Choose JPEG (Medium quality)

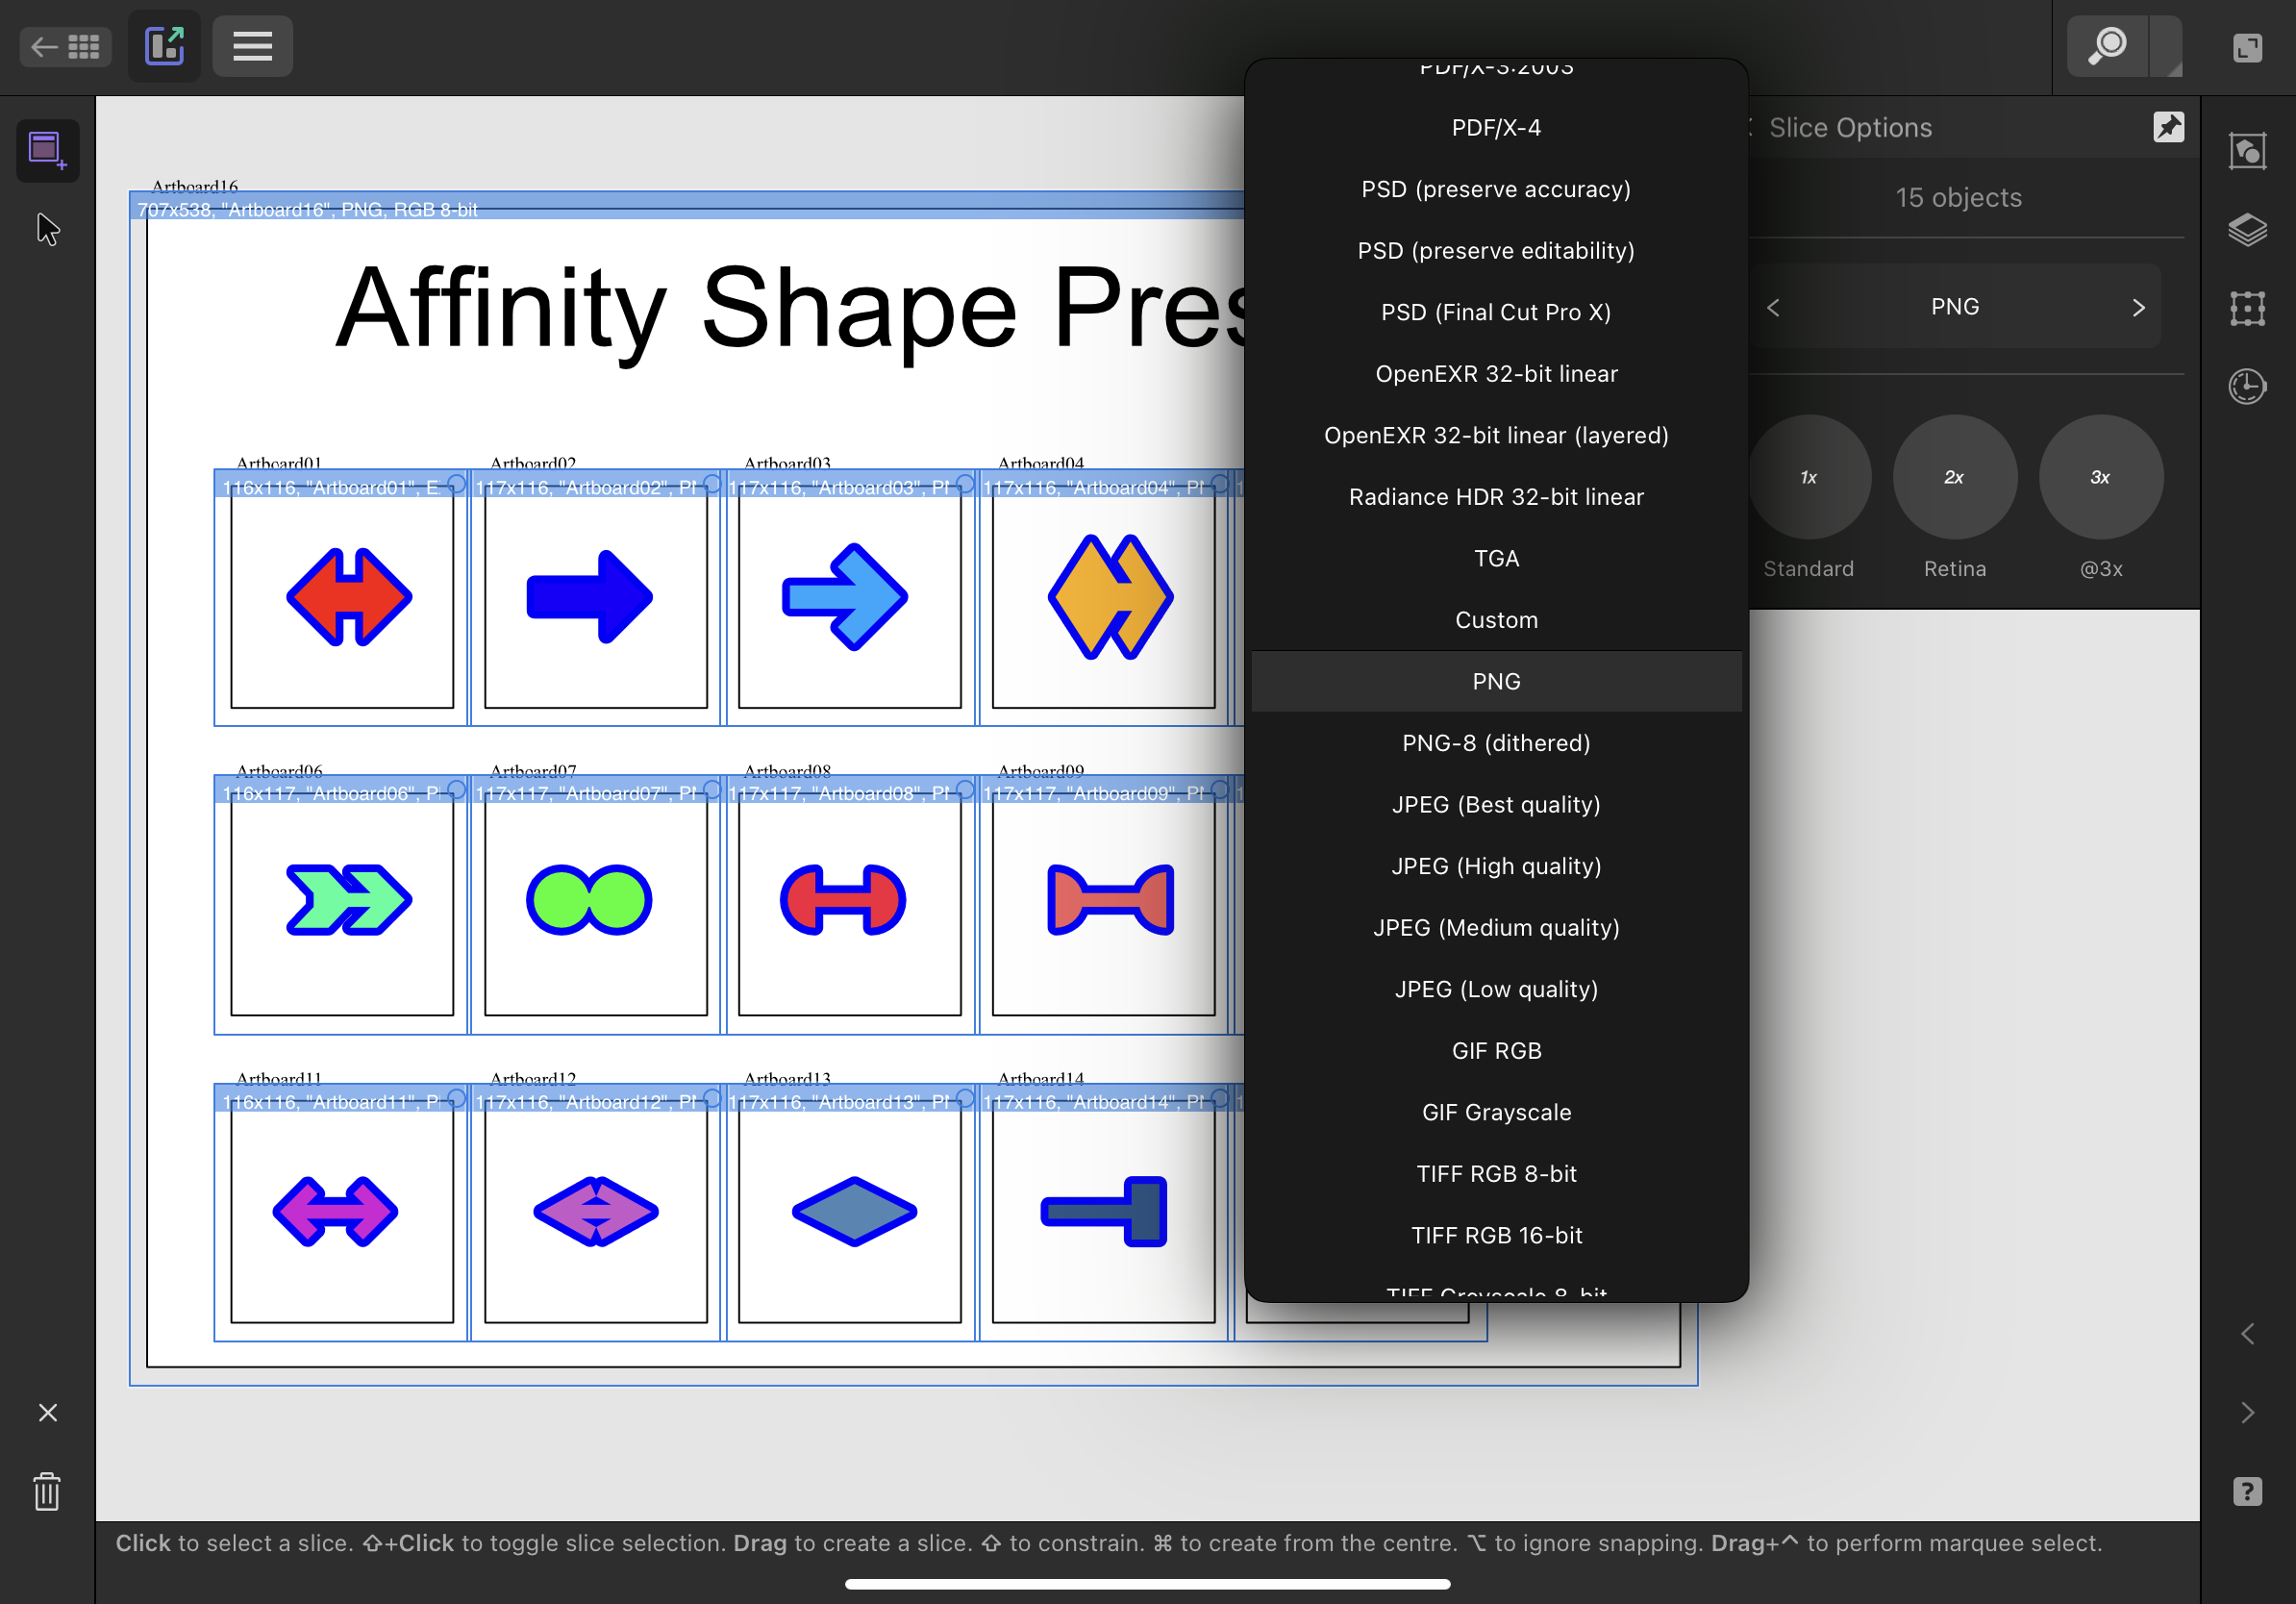point(1496,927)
